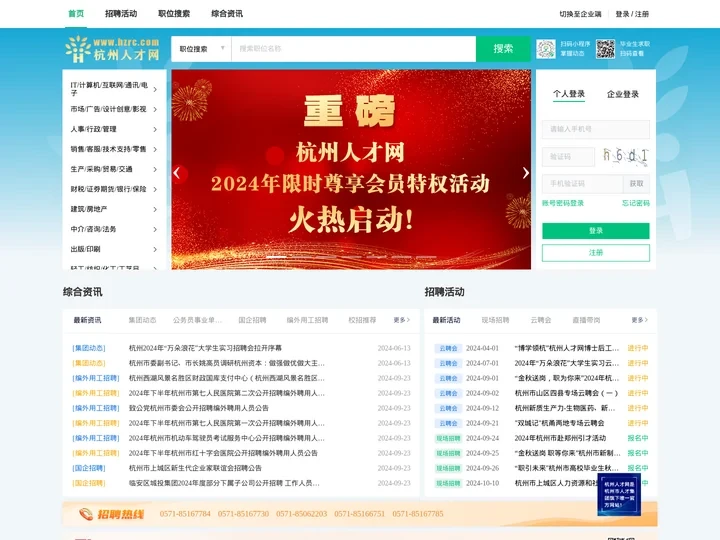Click 更多 link in 综合资讯 panel
This screenshot has width=720, height=540.
401,320
